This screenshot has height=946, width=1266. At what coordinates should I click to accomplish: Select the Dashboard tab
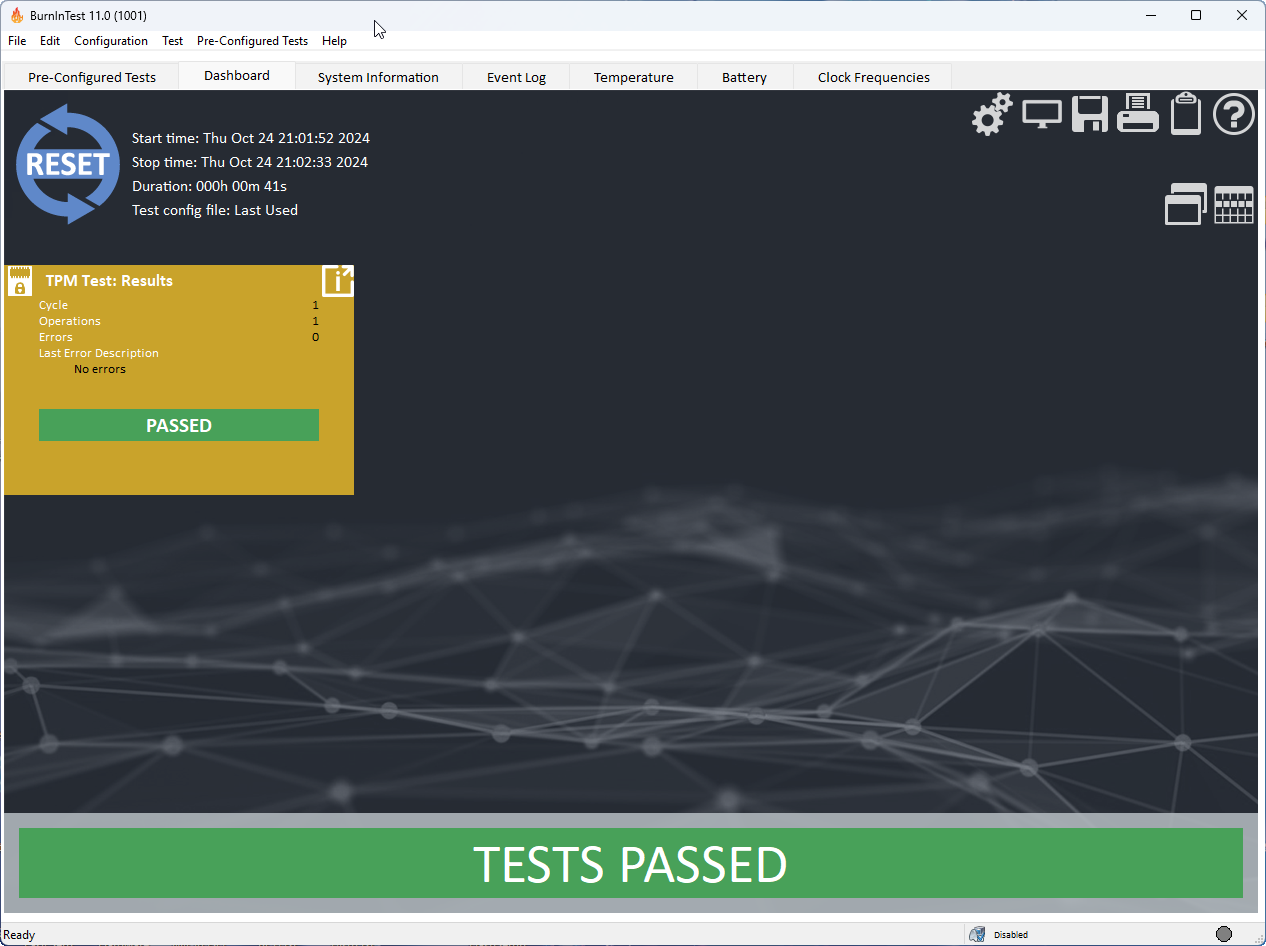(x=237, y=75)
